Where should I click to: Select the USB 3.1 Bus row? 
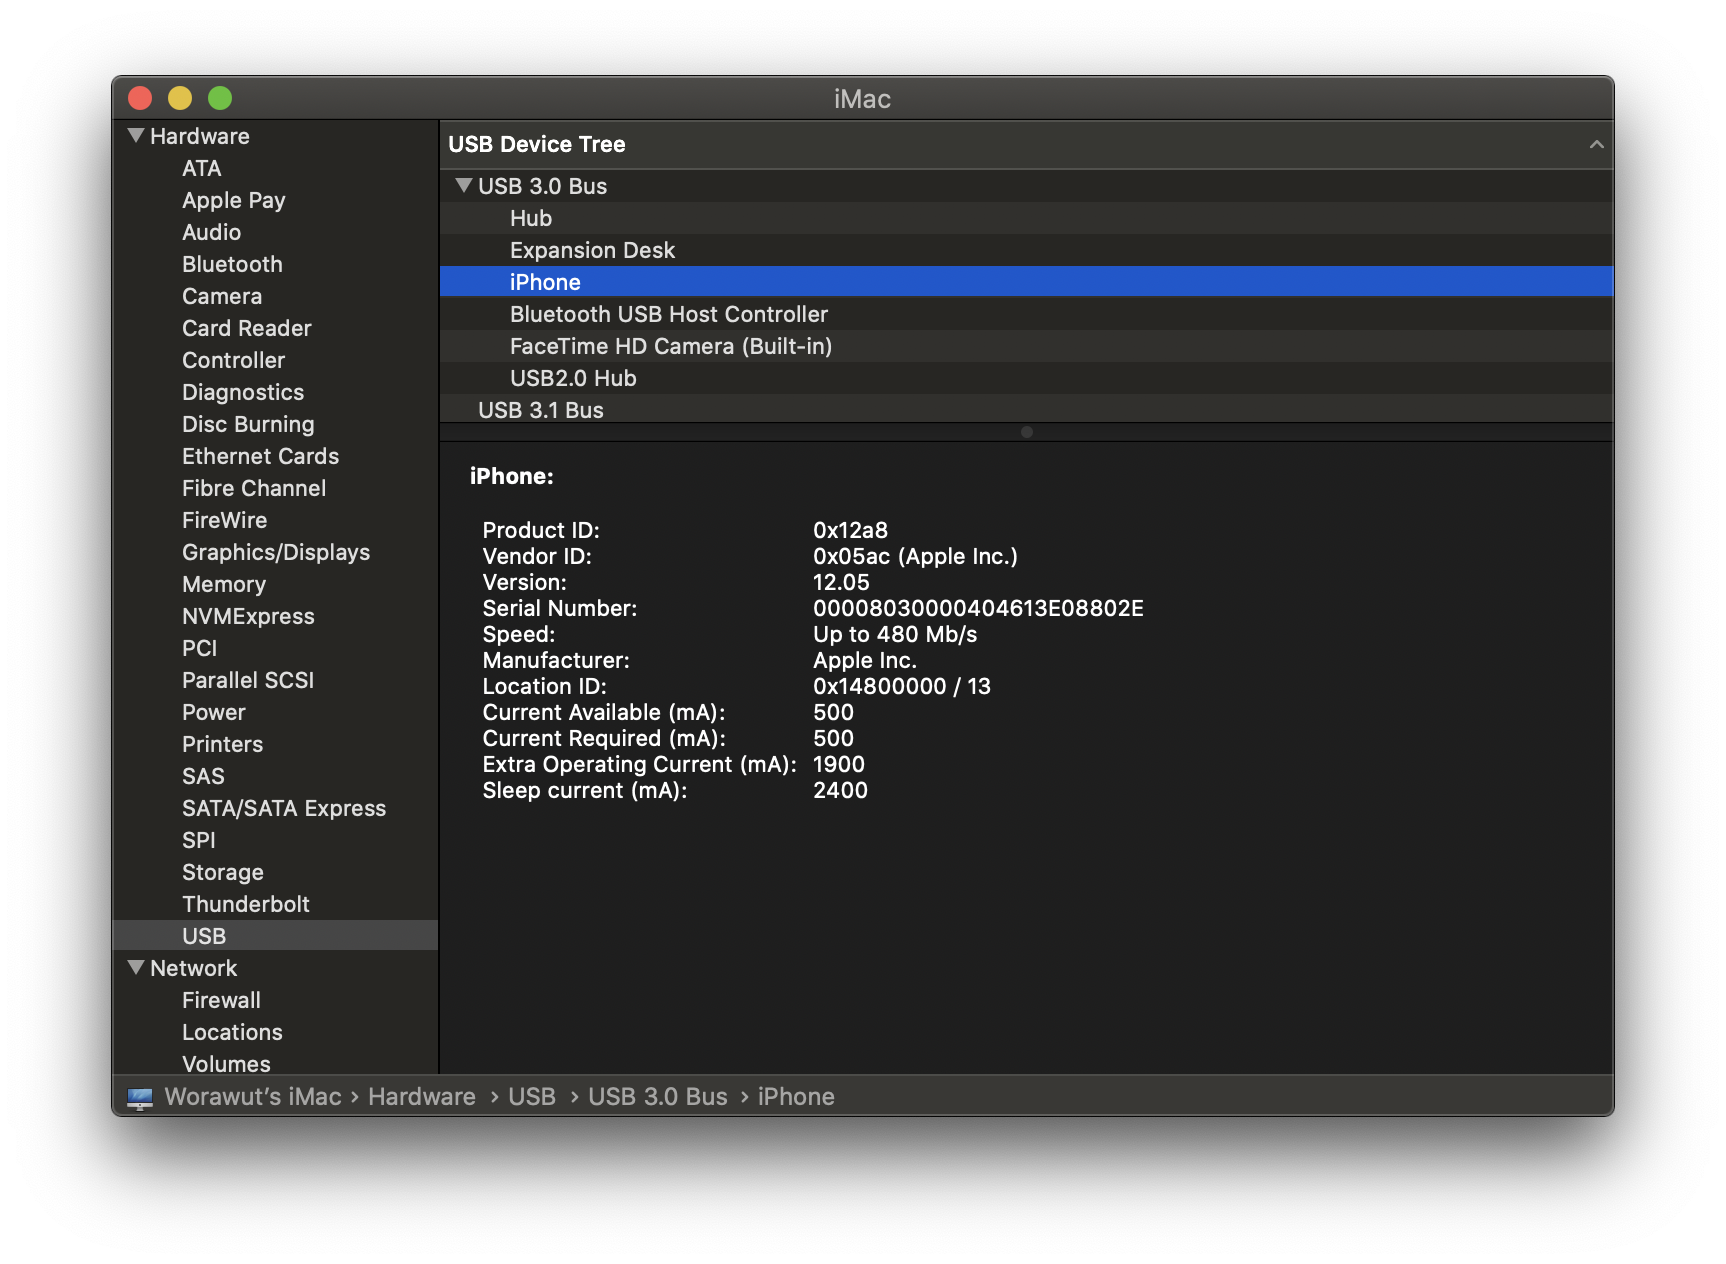[1026, 409]
